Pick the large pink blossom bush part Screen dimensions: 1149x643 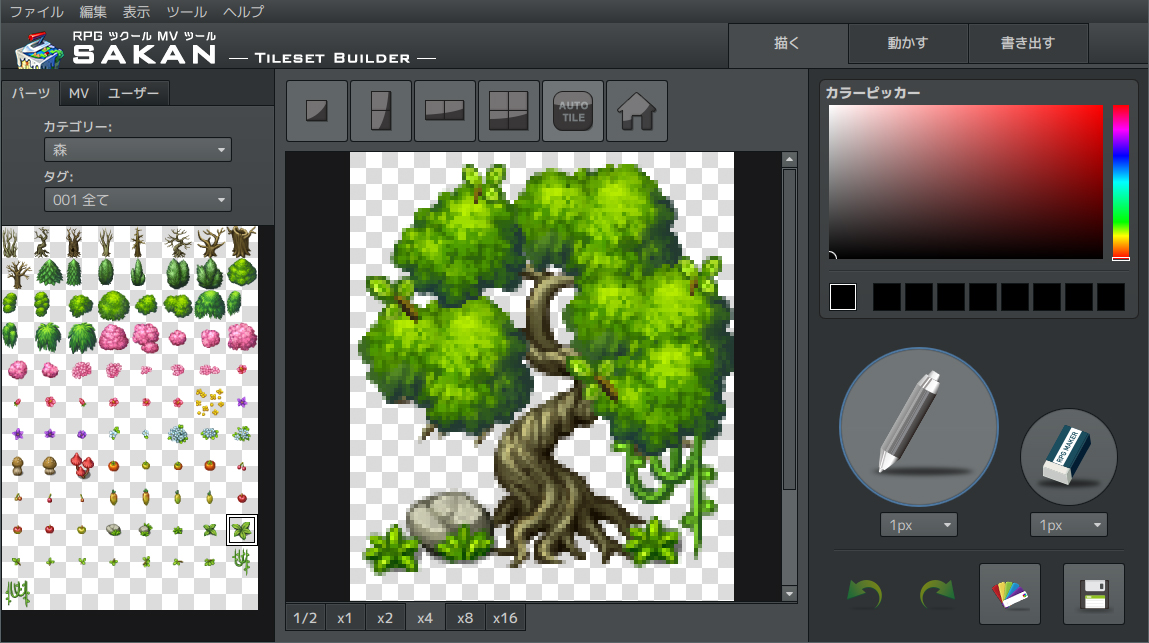pyautogui.click(x=242, y=337)
